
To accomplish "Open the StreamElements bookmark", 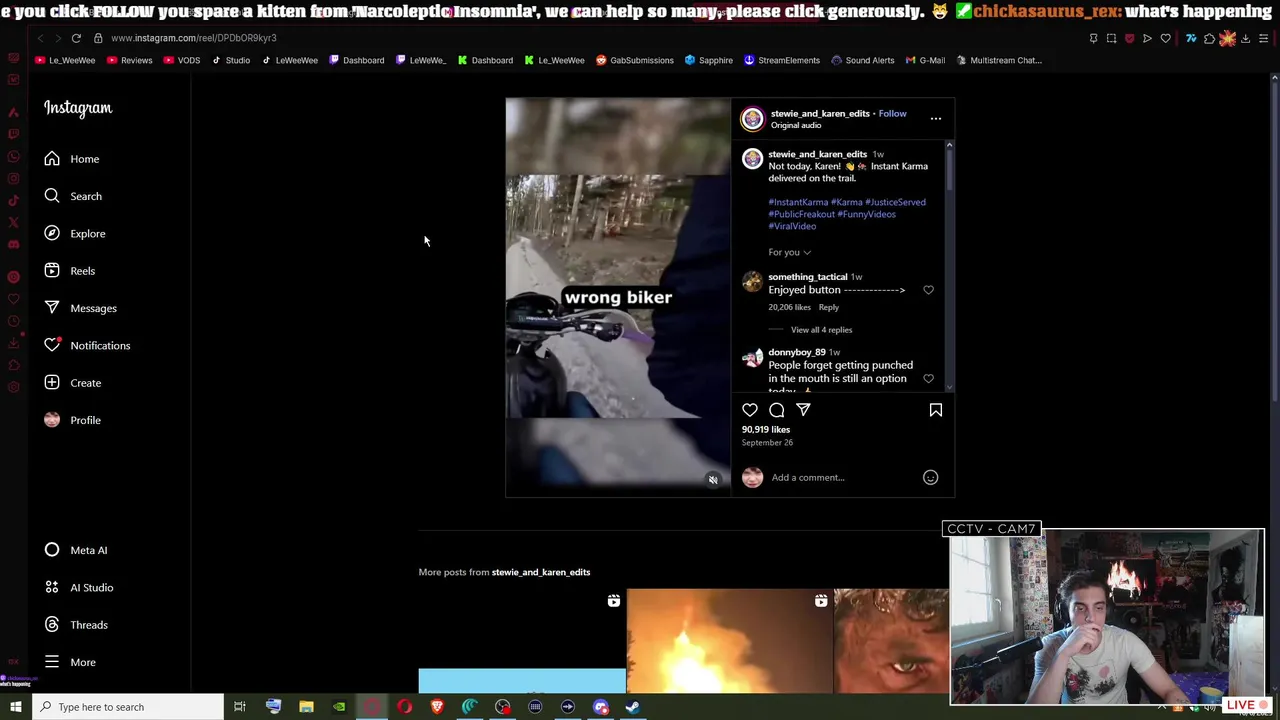I will [x=781, y=60].
